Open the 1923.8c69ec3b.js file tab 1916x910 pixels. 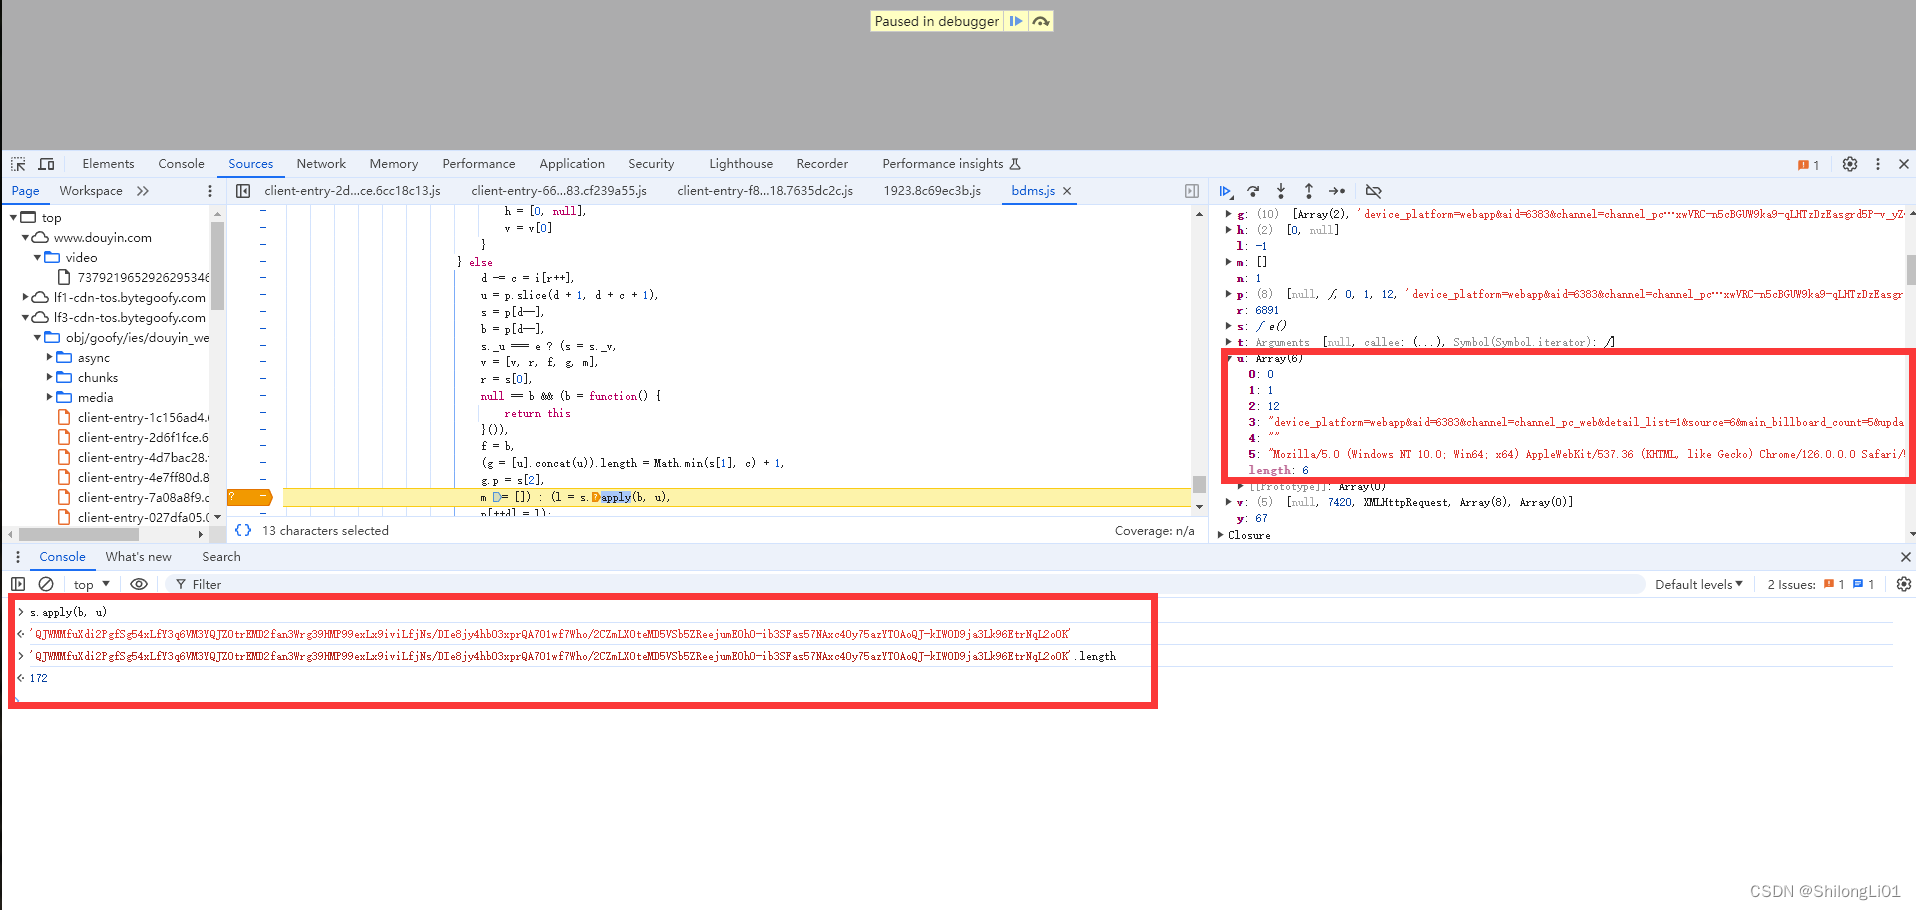(931, 191)
